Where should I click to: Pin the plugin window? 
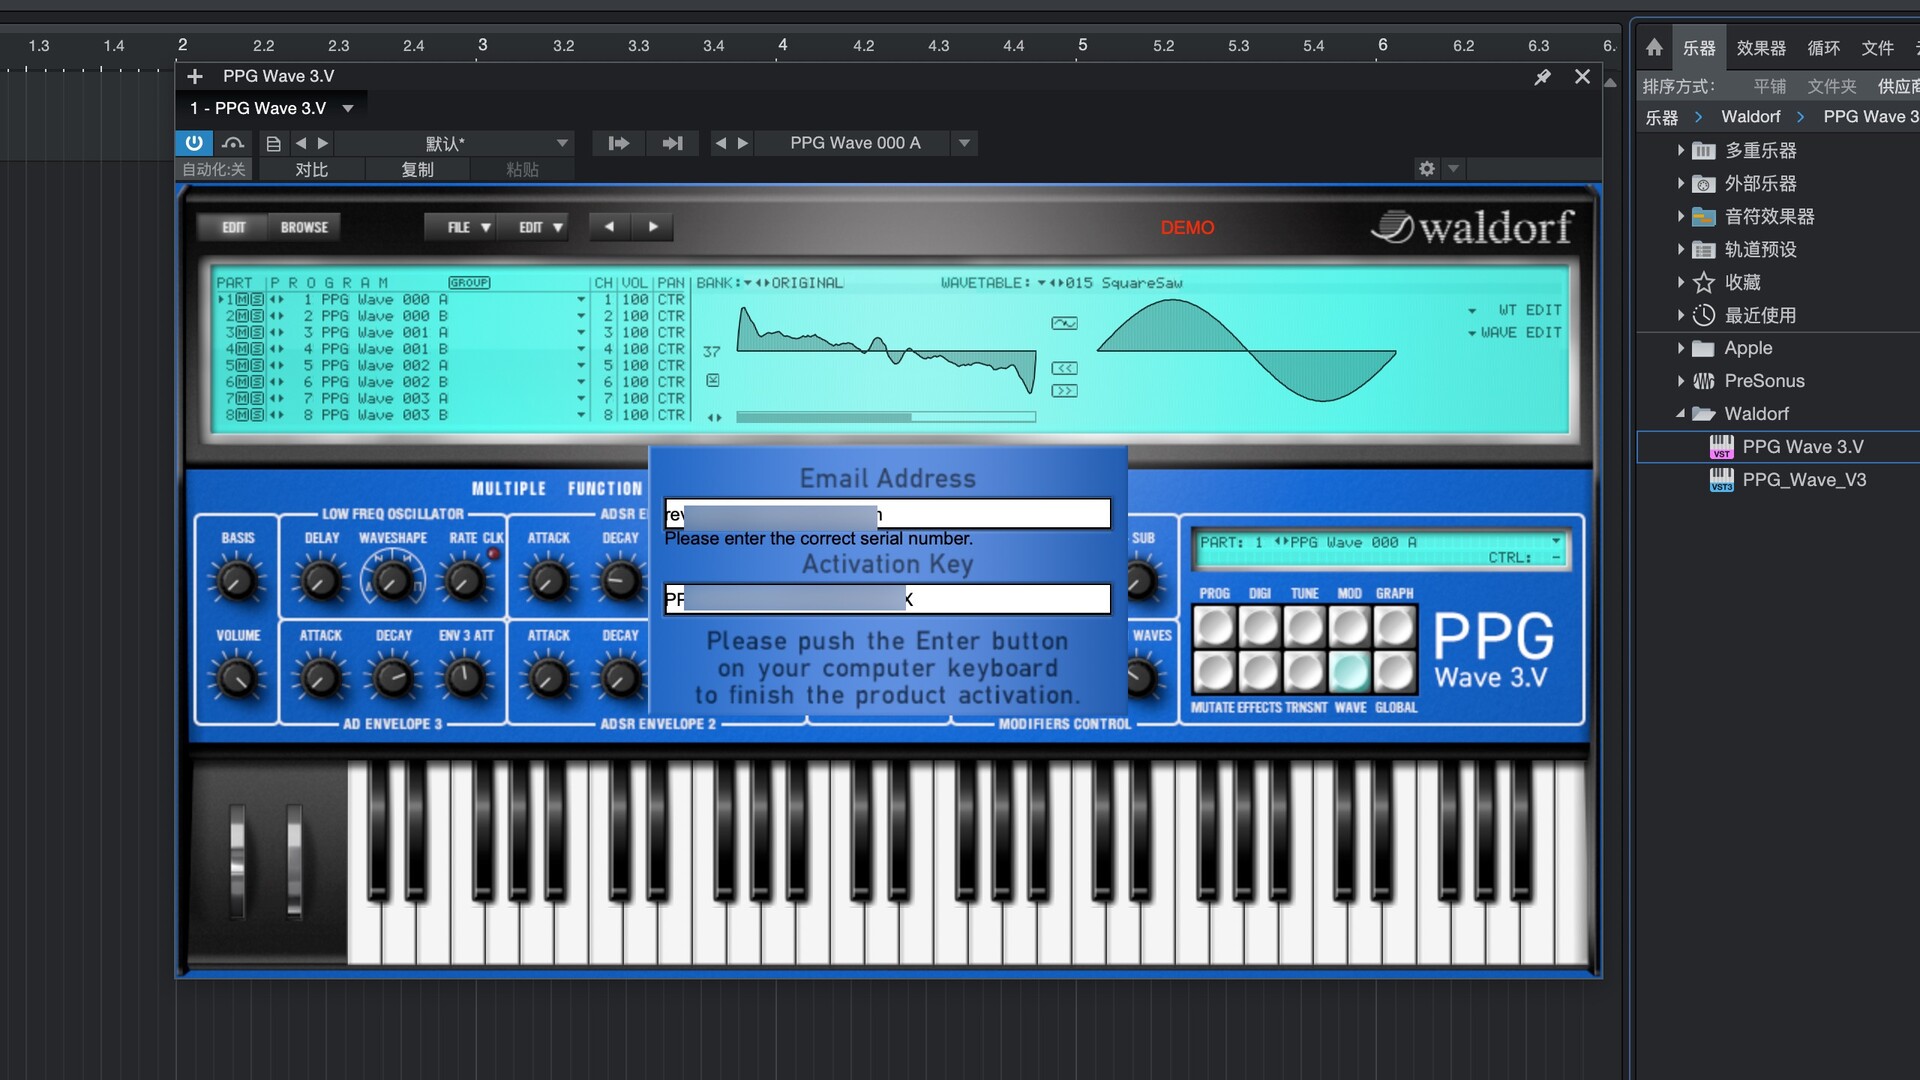click(x=1543, y=77)
